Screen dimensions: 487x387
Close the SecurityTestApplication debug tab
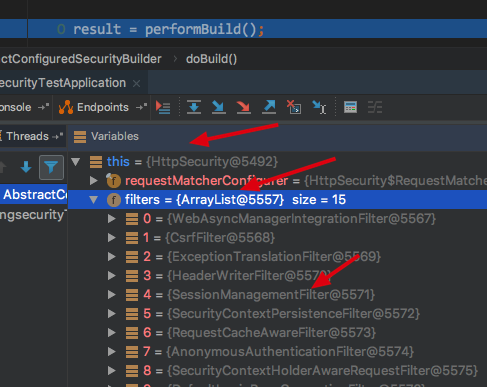(x=136, y=83)
